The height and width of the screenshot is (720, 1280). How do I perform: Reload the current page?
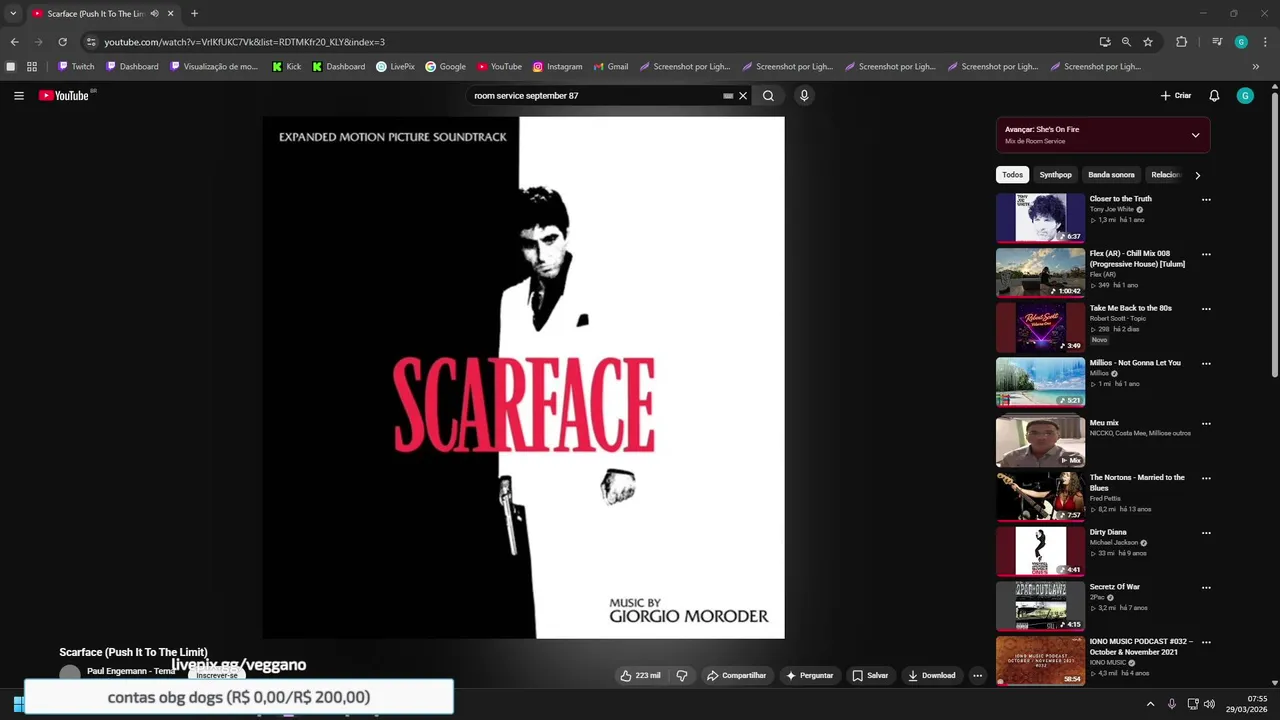pos(62,42)
